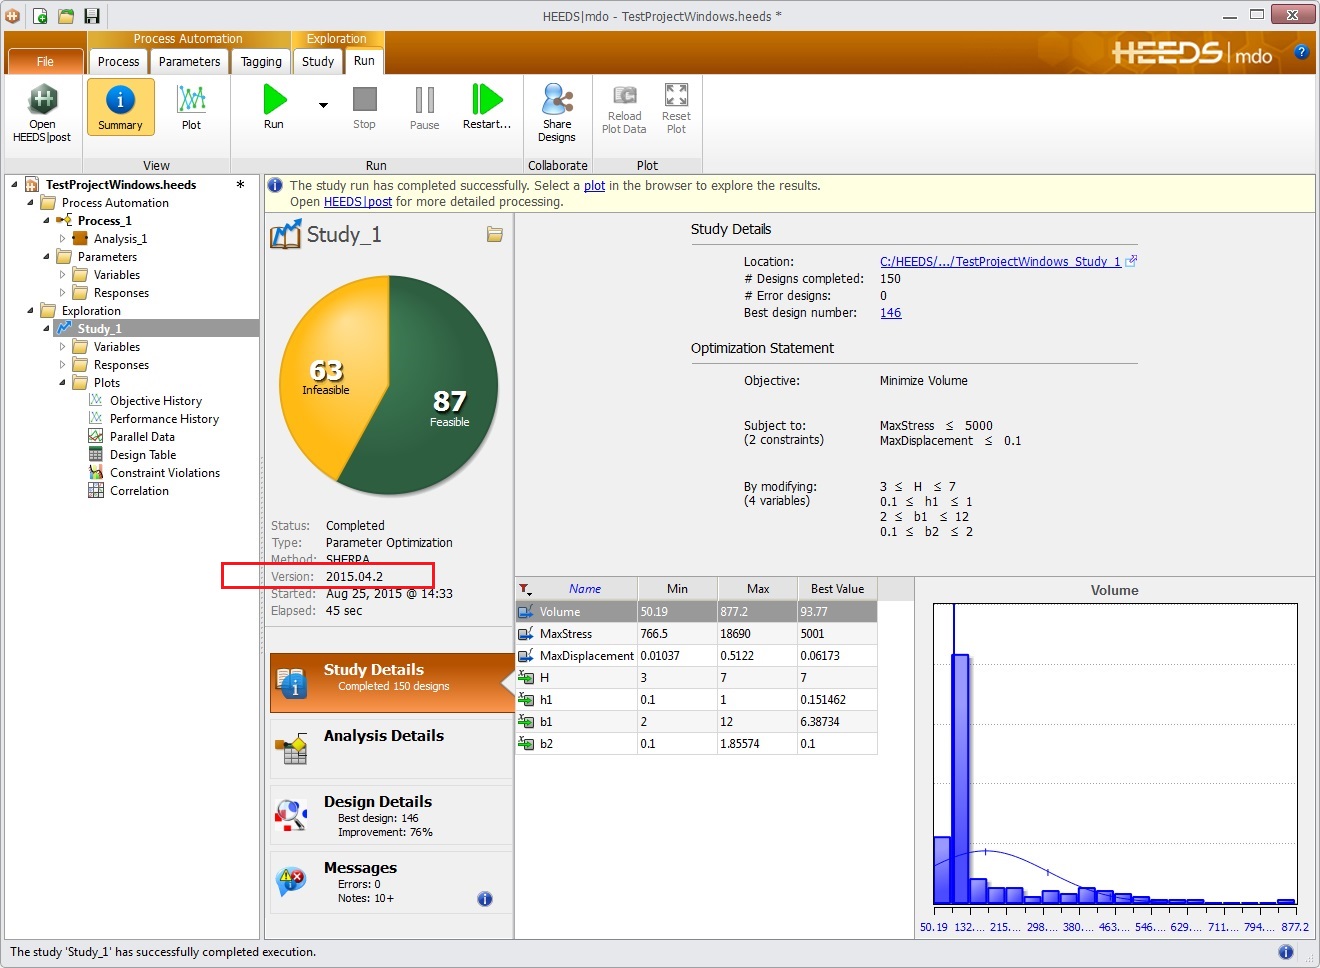Show the Analysis Details panel
The height and width of the screenshot is (968, 1320).
(391, 749)
